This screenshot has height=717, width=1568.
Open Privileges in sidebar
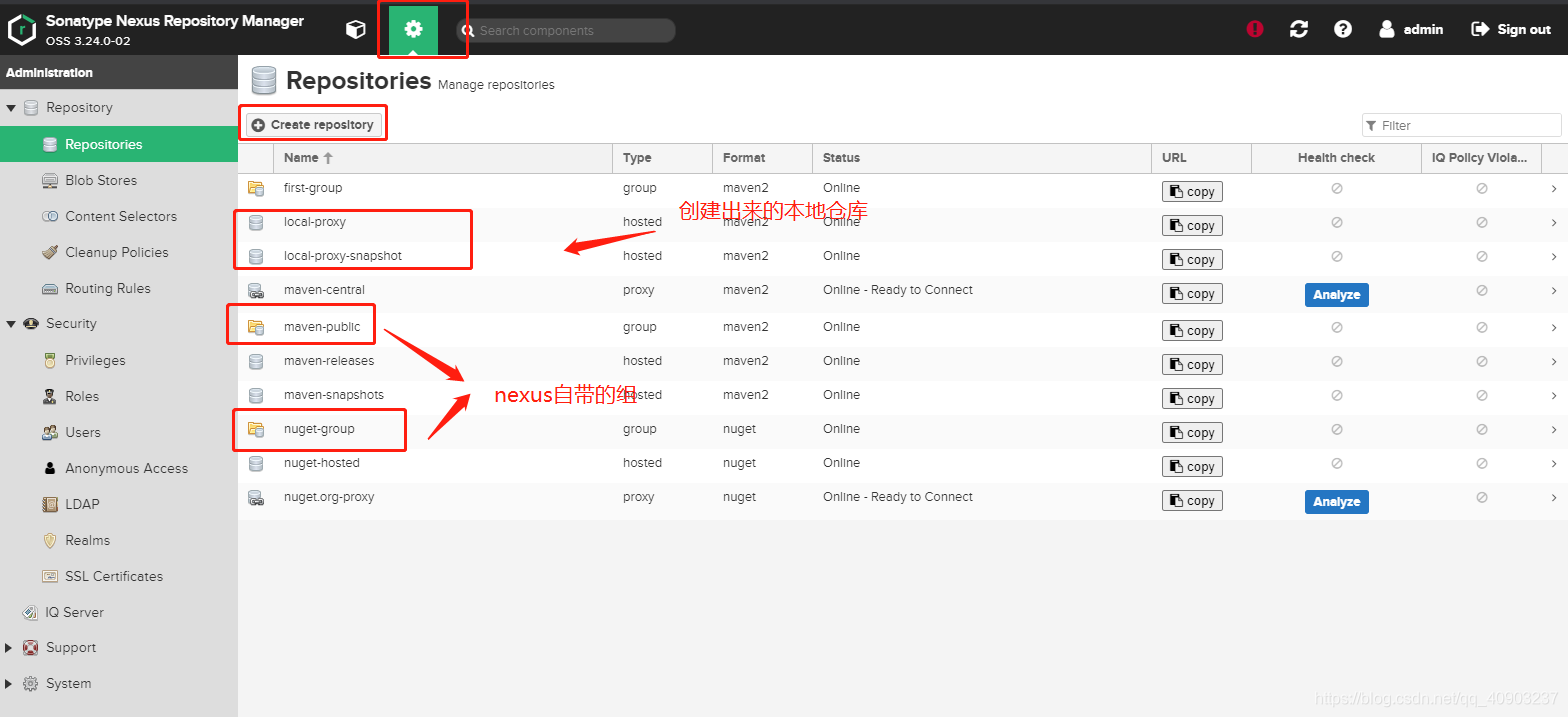[x=119, y=360]
